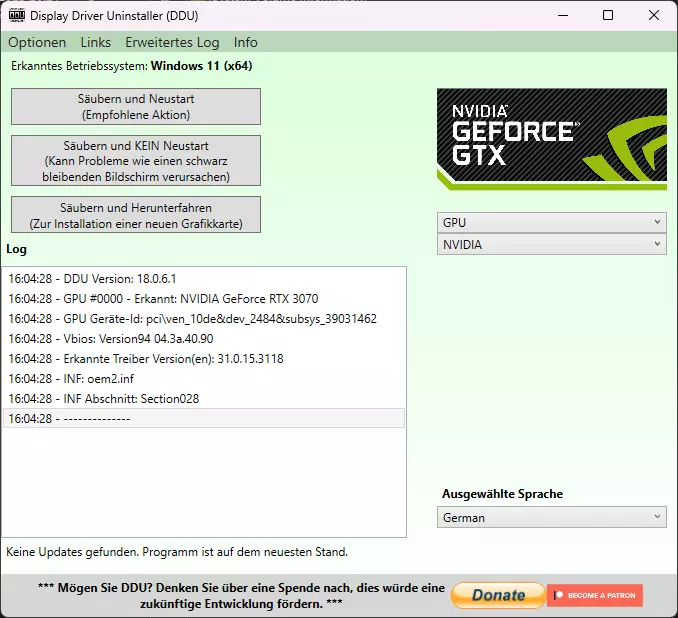Select the INF Abschnitt: Section028 log line
678x618 pixels.
coord(204,398)
